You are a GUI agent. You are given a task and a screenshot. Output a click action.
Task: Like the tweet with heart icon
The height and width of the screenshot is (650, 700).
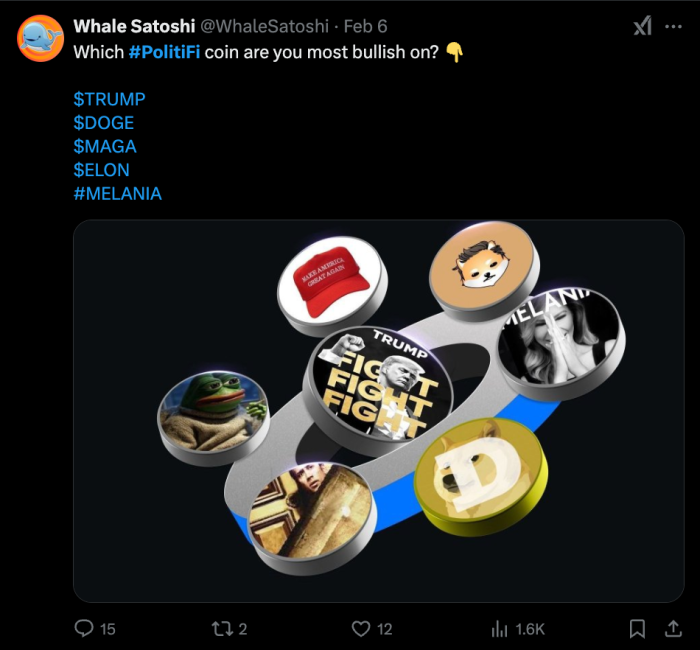click(361, 629)
